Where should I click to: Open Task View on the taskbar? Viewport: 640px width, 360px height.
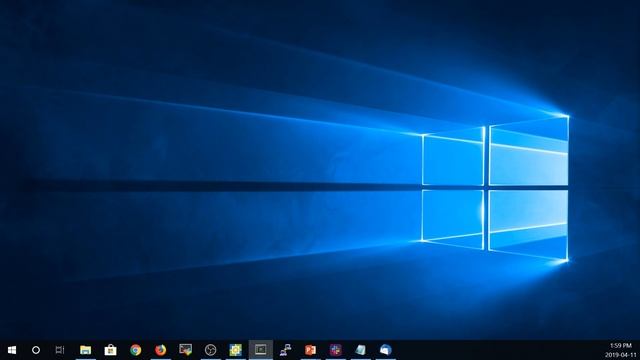click(60, 350)
